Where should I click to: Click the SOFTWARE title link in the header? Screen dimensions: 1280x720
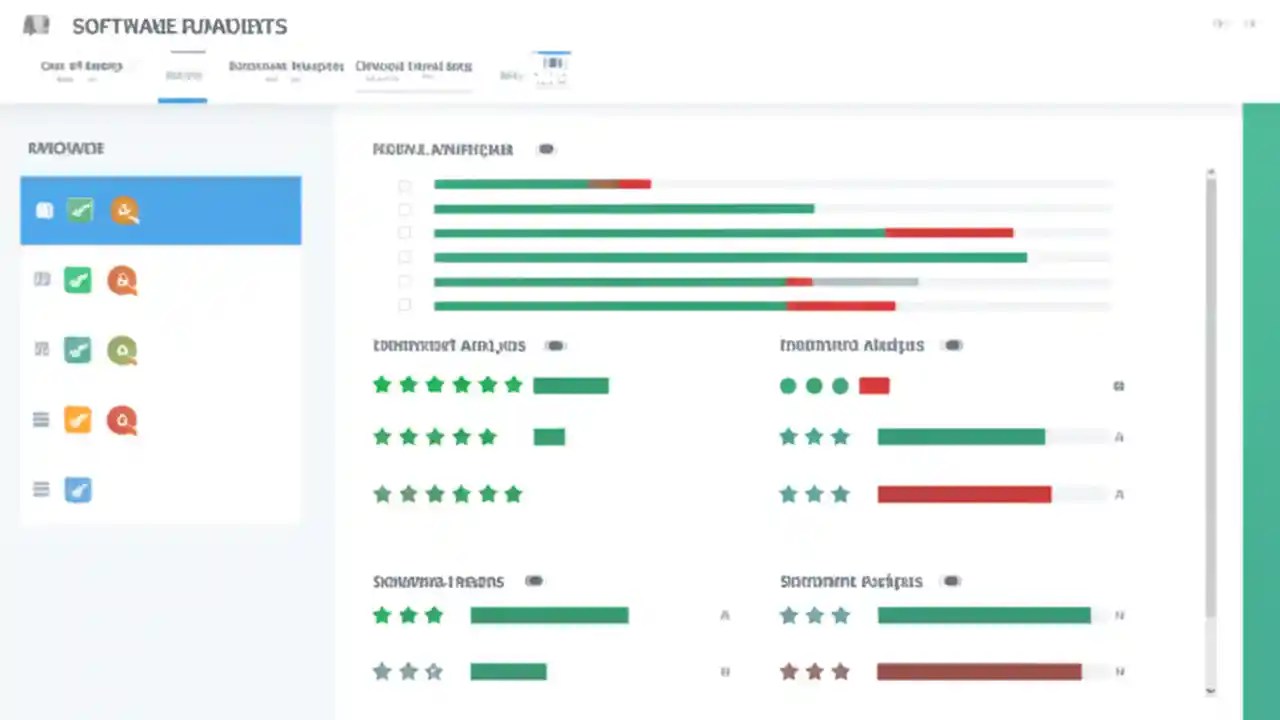click(x=179, y=26)
